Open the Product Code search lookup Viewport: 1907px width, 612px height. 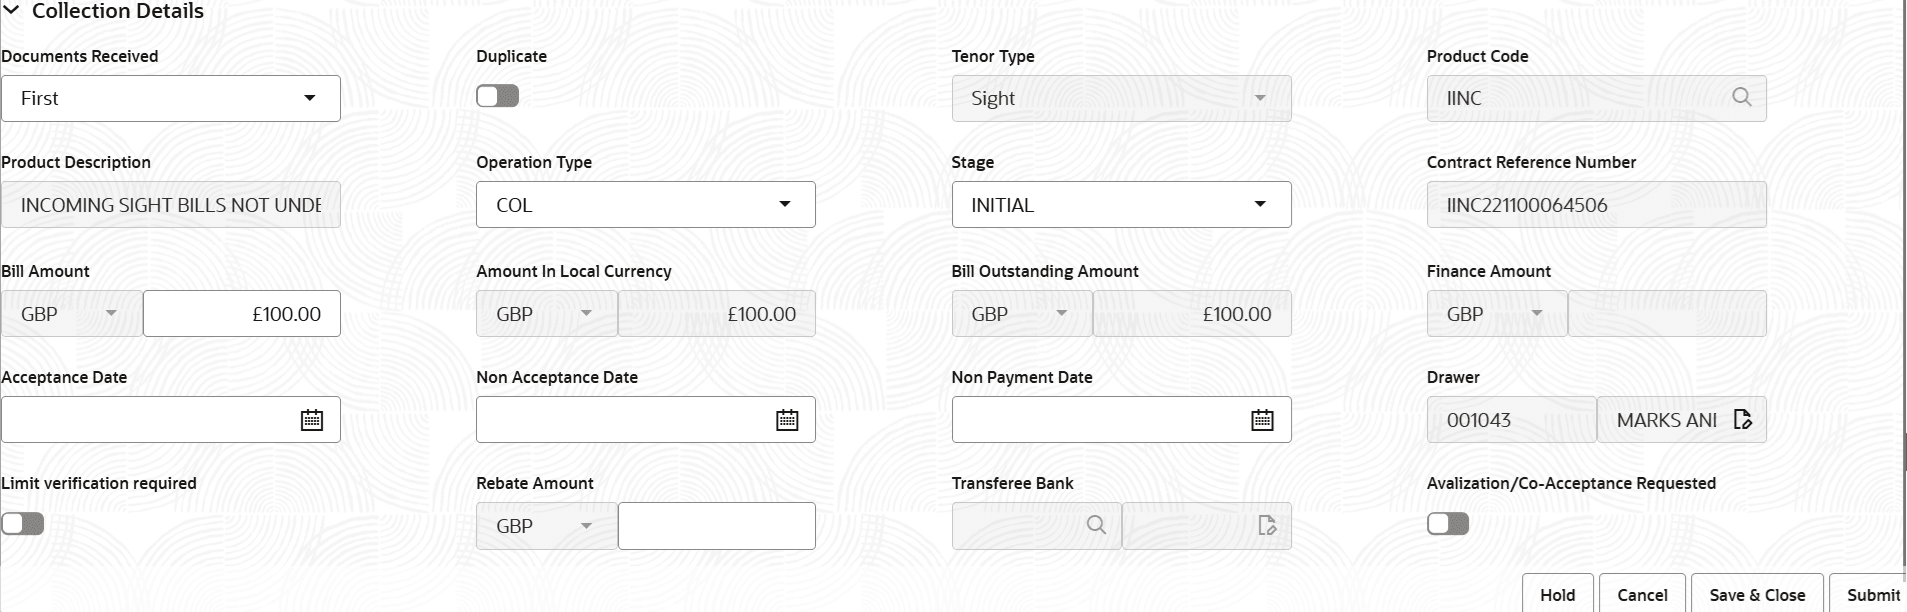coord(1742,97)
